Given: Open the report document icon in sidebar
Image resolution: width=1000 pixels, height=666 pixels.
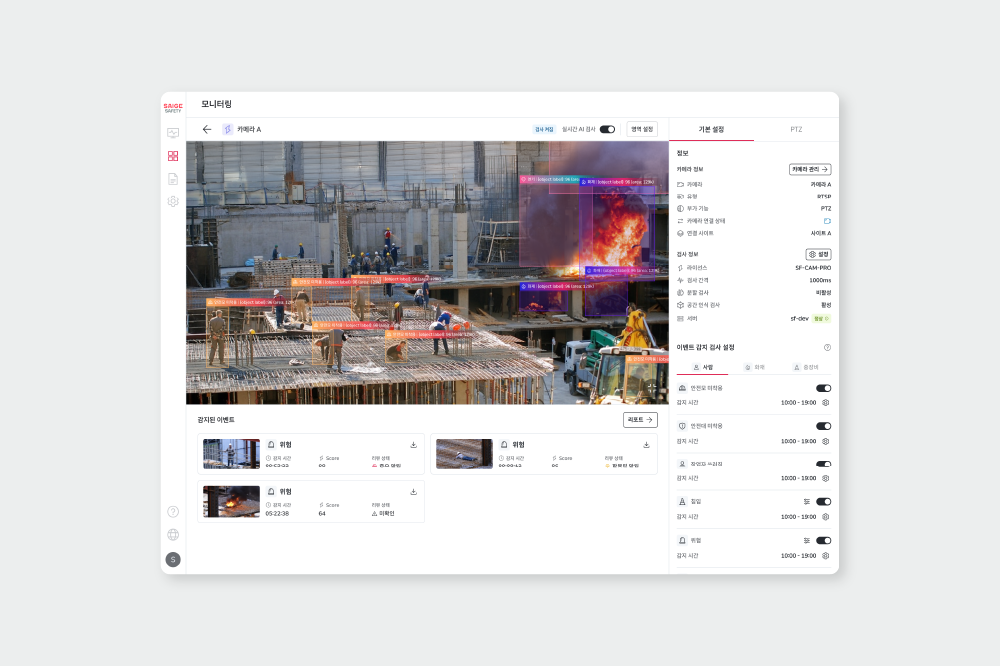Looking at the screenshot, I should coord(173,179).
